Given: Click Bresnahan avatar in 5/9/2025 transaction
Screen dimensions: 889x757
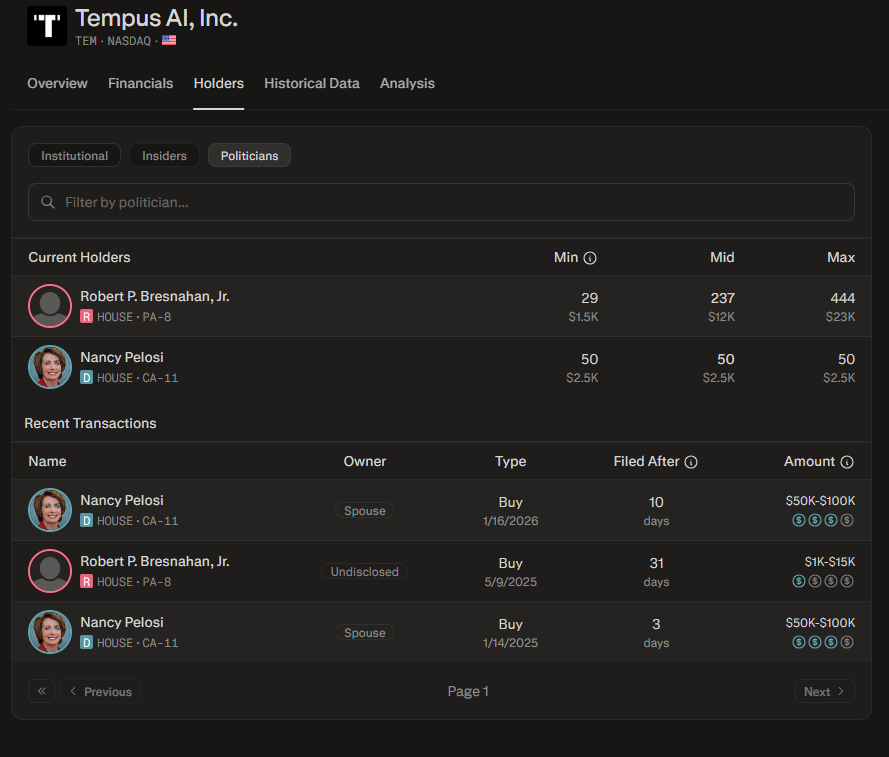Looking at the screenshot, I should (50, 571).
